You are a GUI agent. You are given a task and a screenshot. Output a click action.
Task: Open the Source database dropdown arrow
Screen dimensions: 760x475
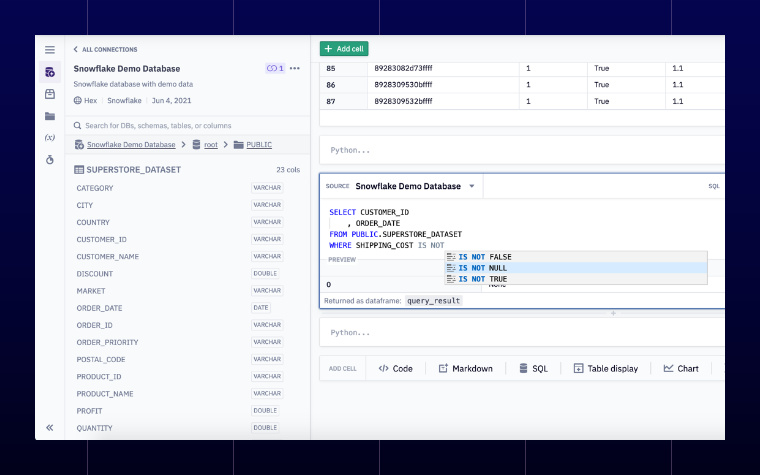coord(472,186)
